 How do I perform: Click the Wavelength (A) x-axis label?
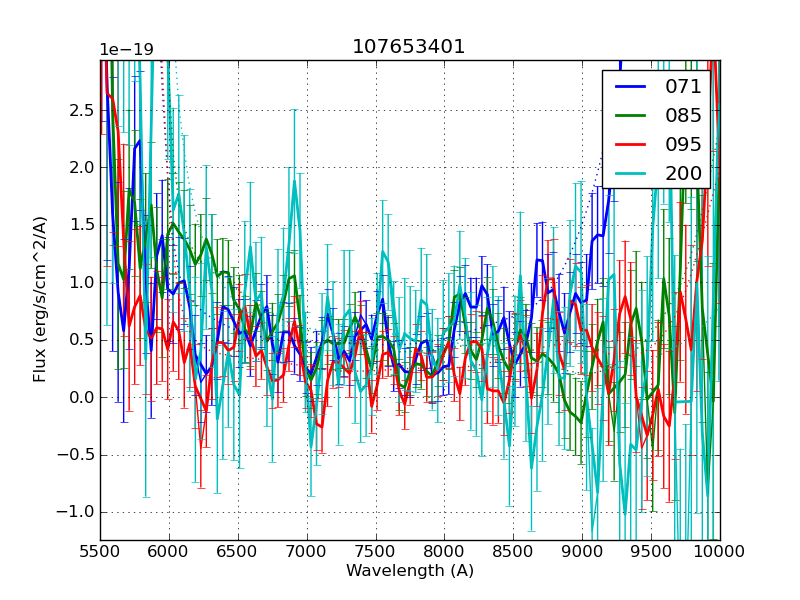click(x=409, y=571)
